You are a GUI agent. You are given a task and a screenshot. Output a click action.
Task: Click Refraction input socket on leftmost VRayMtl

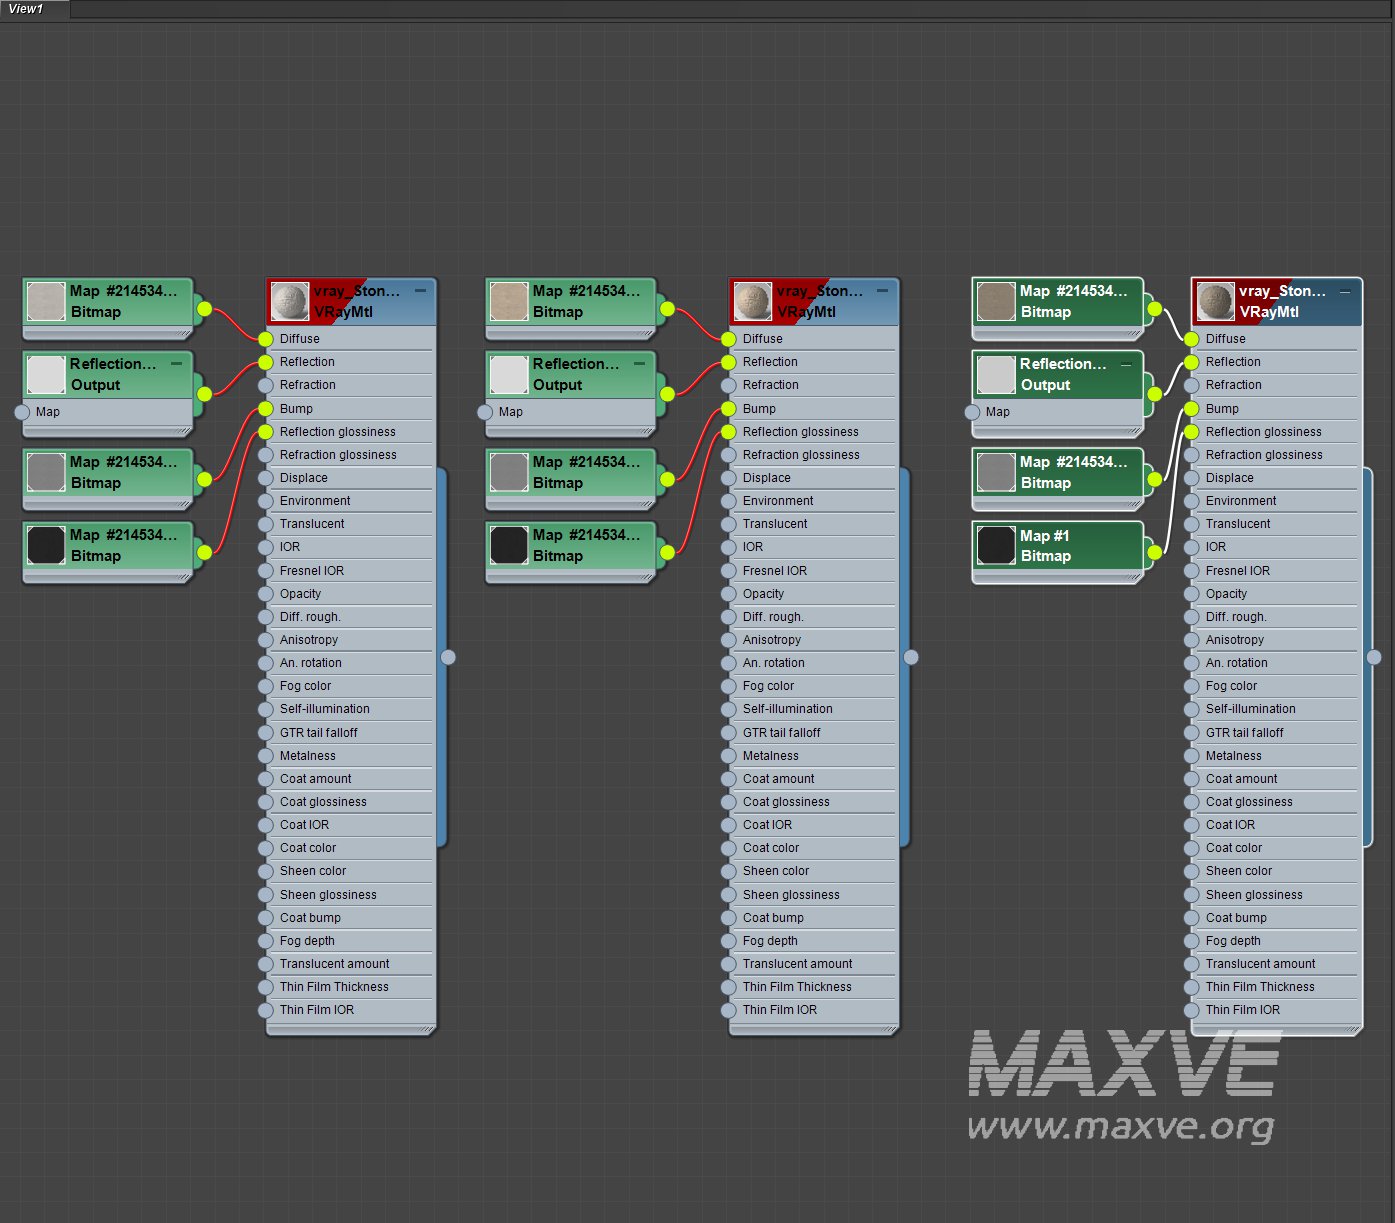coord(266,385)
